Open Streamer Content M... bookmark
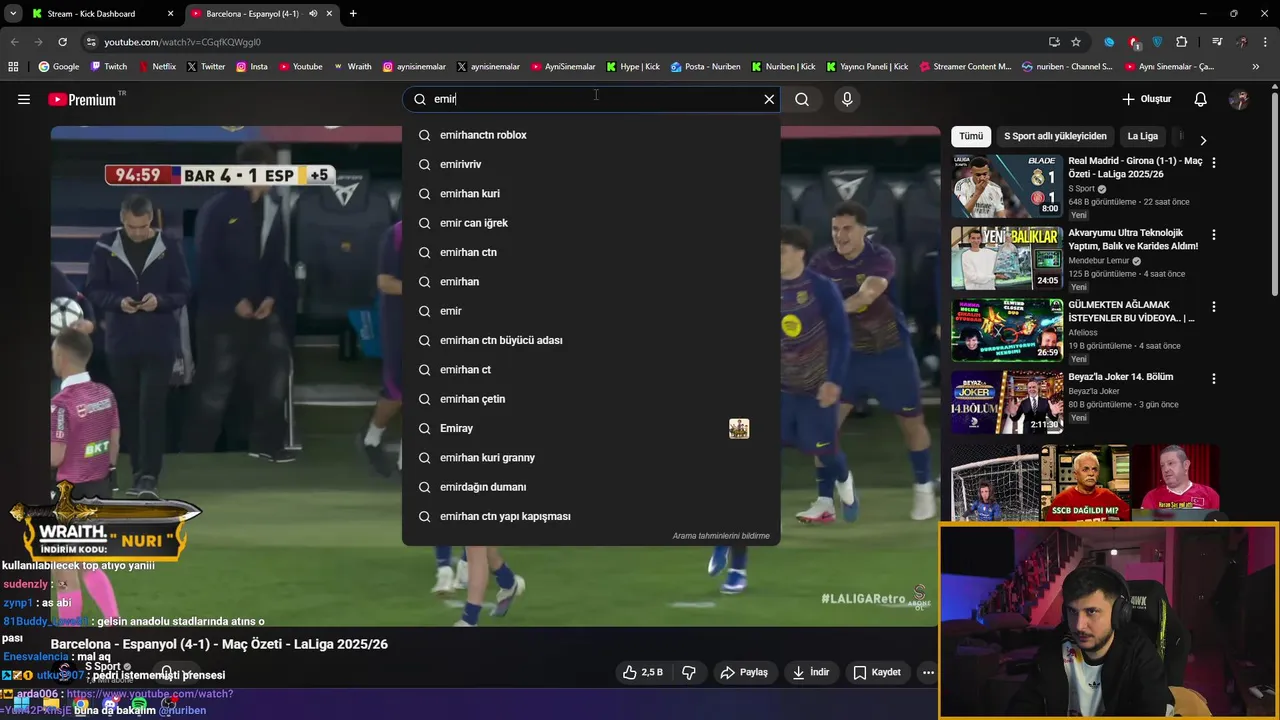 [965, 67]
